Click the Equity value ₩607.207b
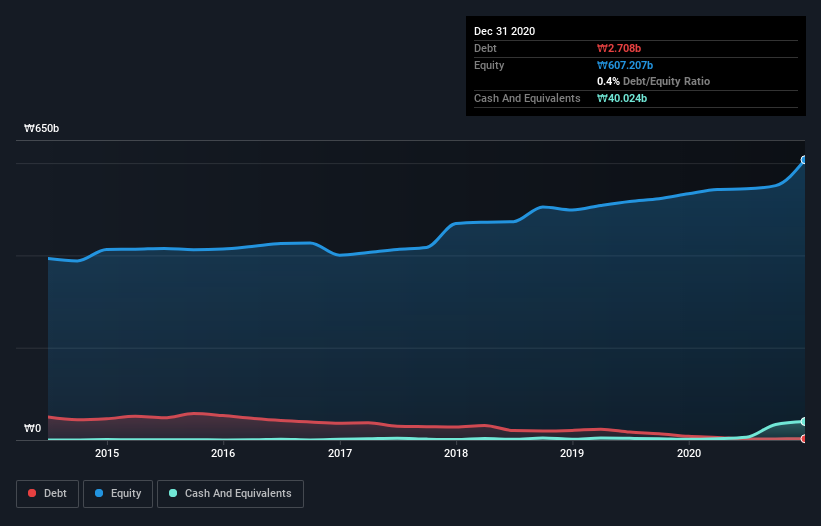 click(x=625, y=65)
